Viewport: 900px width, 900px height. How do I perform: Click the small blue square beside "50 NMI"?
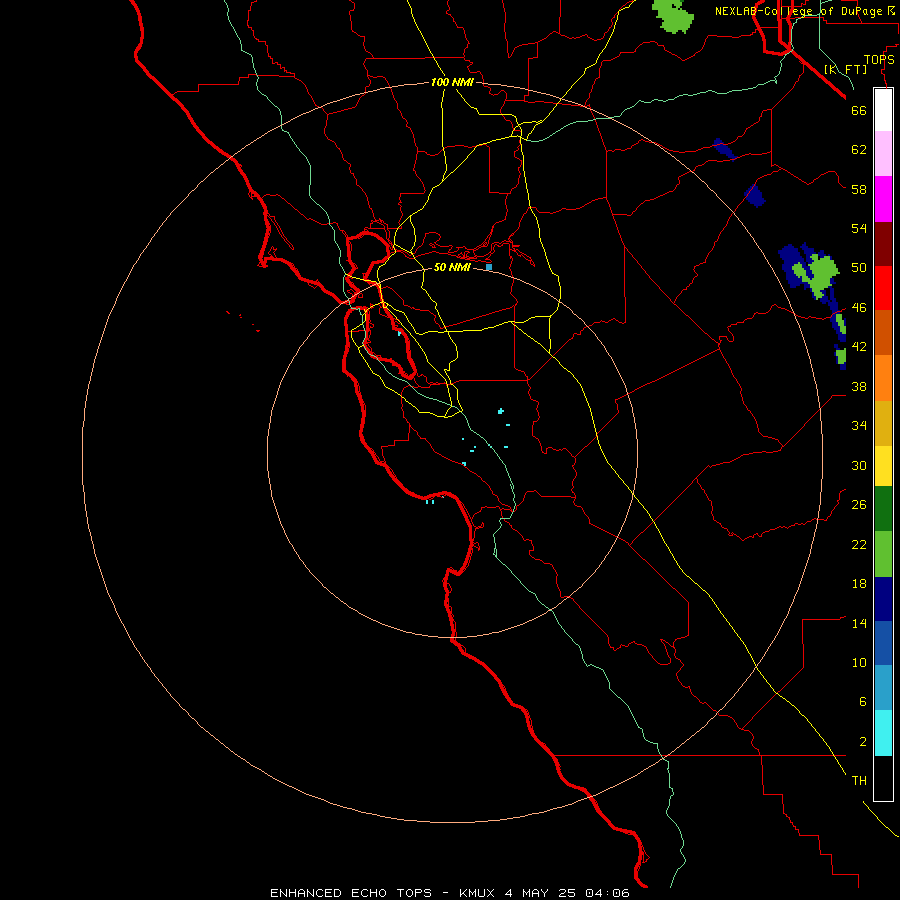click(489, 267)
